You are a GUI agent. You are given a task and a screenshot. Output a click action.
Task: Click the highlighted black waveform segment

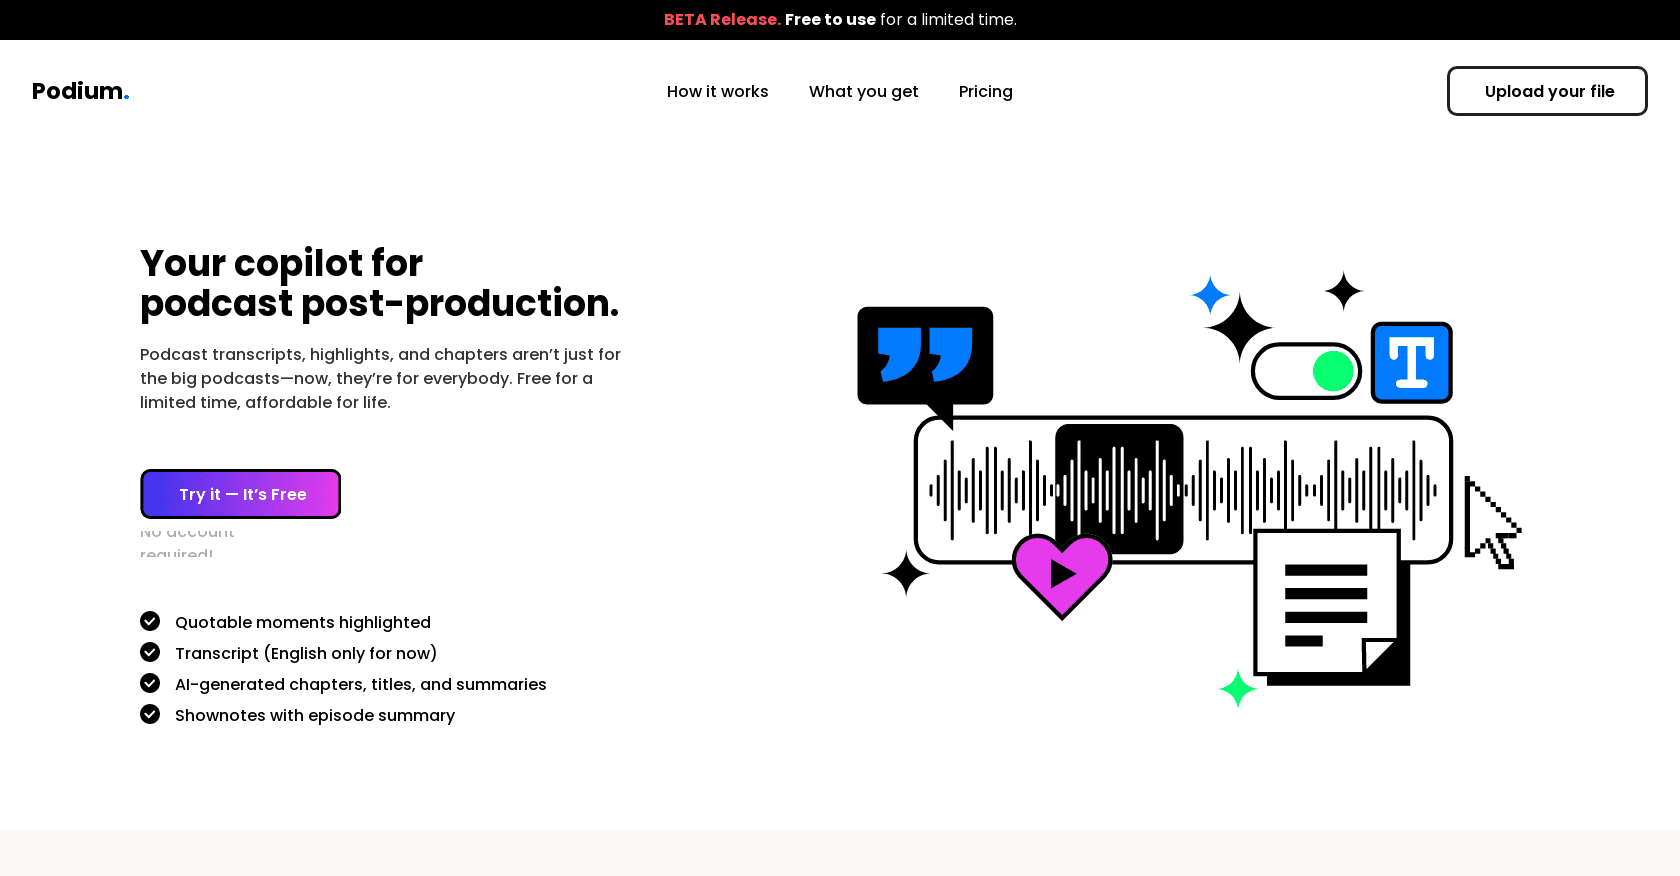click(1119, 489)
